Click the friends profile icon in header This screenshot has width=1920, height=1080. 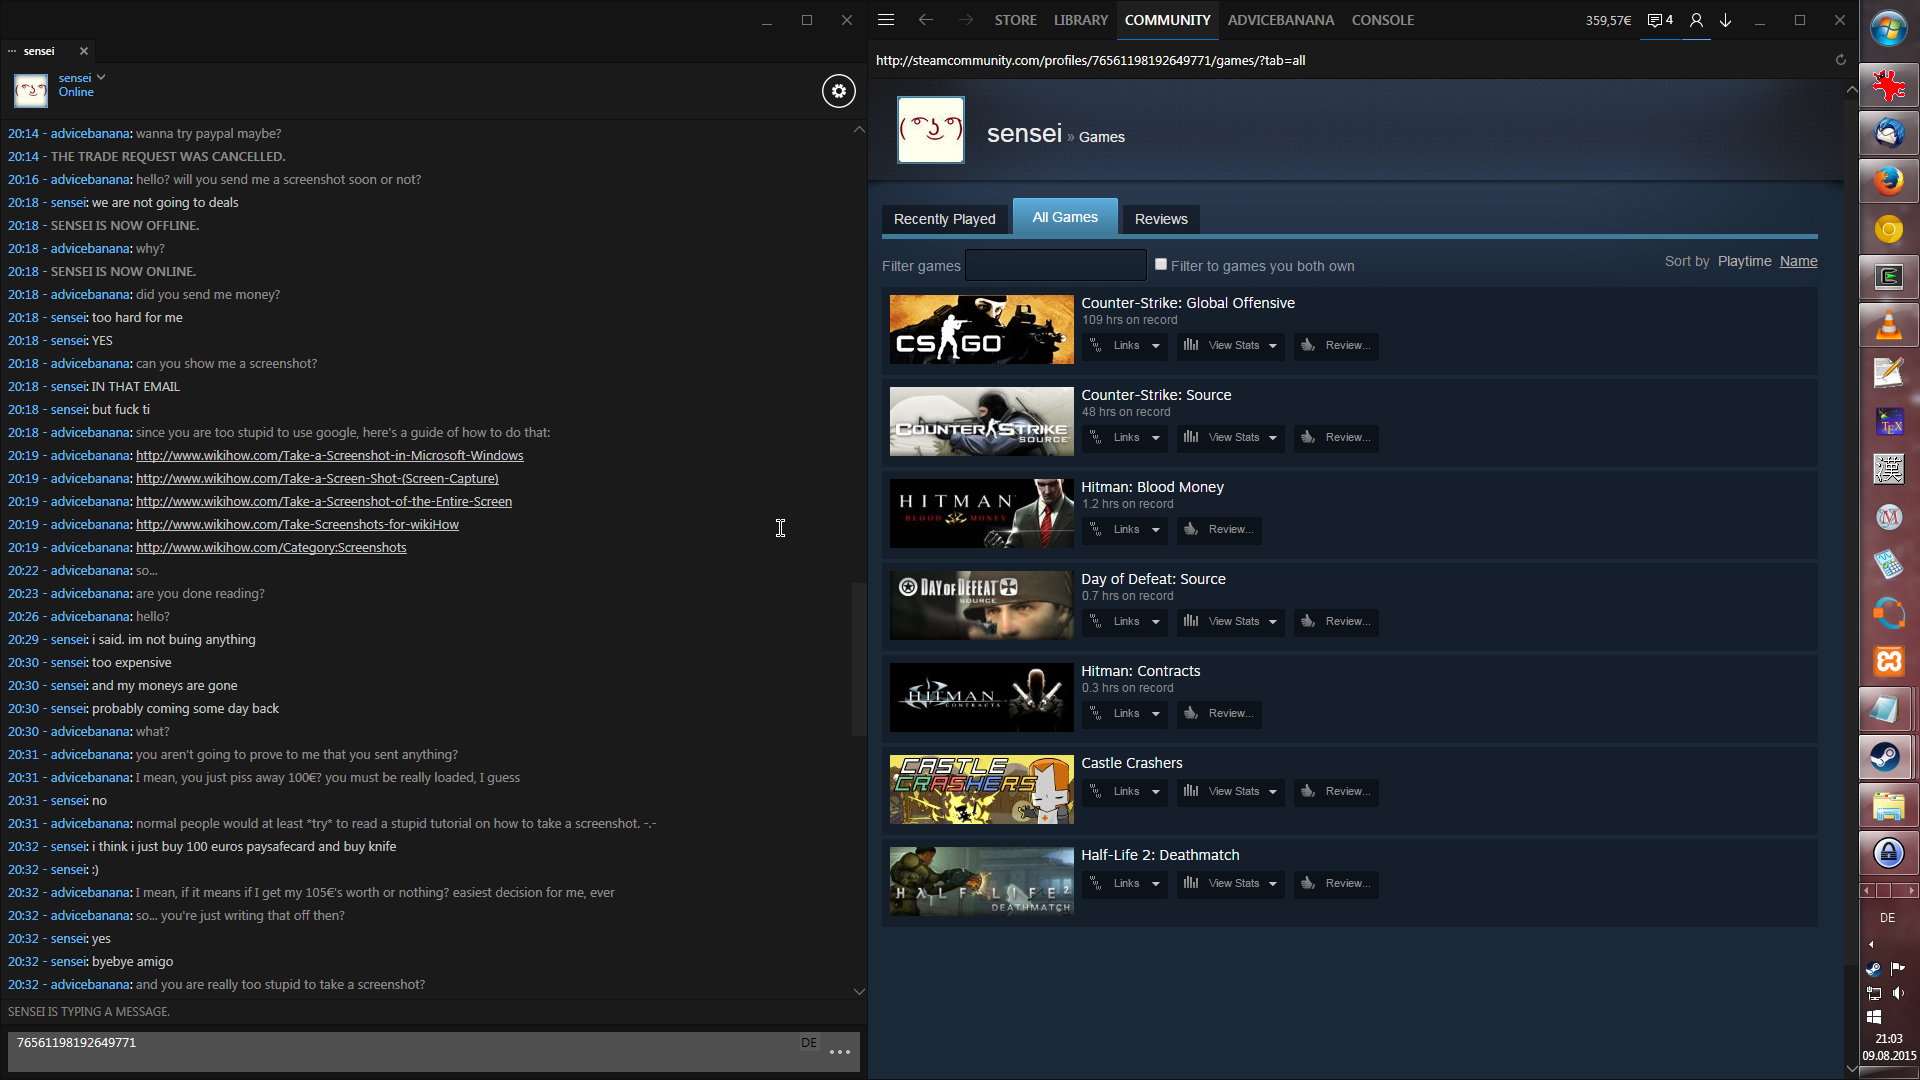tap(1696, 20)
